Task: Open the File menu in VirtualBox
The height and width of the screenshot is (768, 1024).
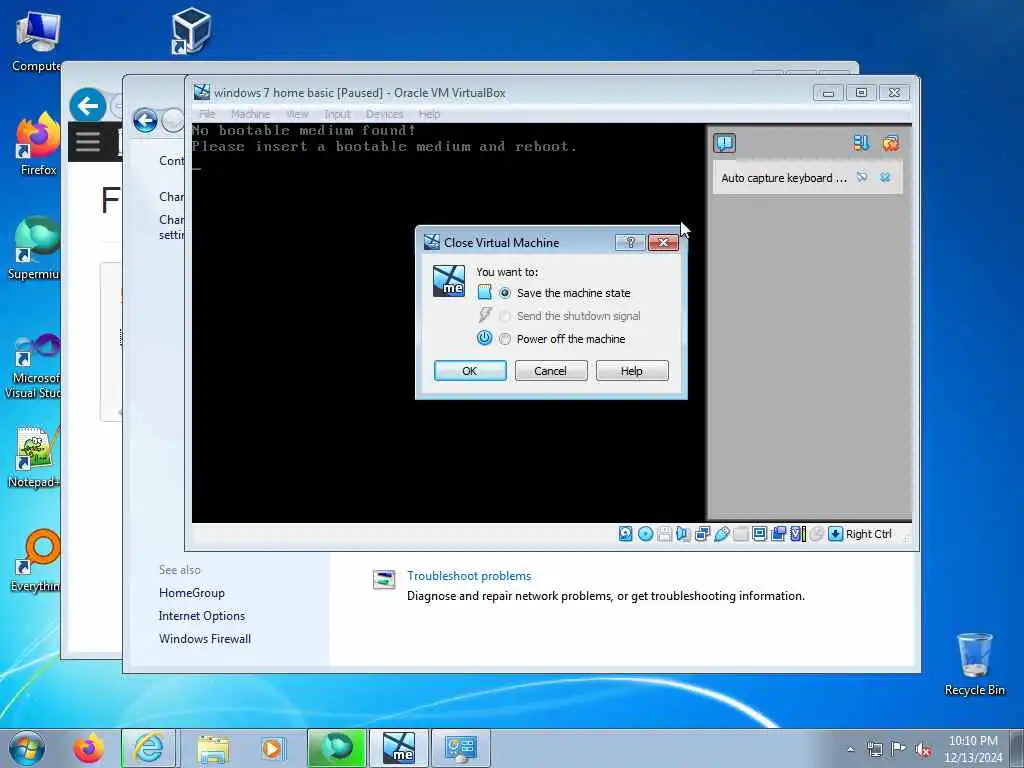Action: [x=207, y=114]
